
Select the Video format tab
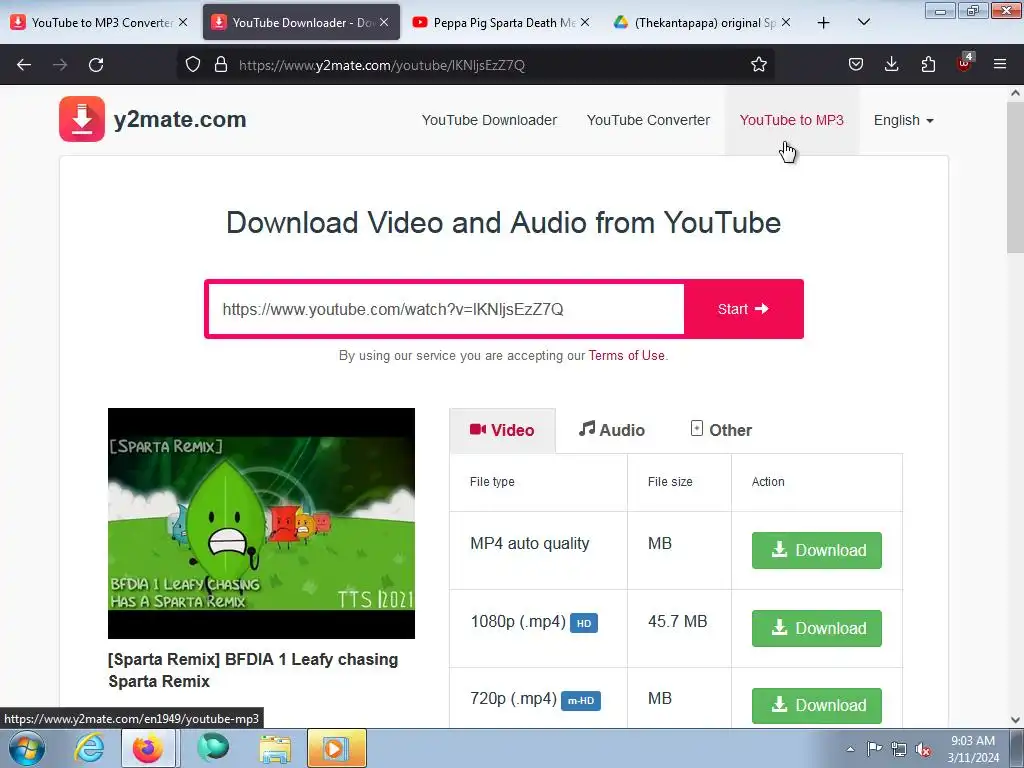pyautogui.click(x=502, y=430)
